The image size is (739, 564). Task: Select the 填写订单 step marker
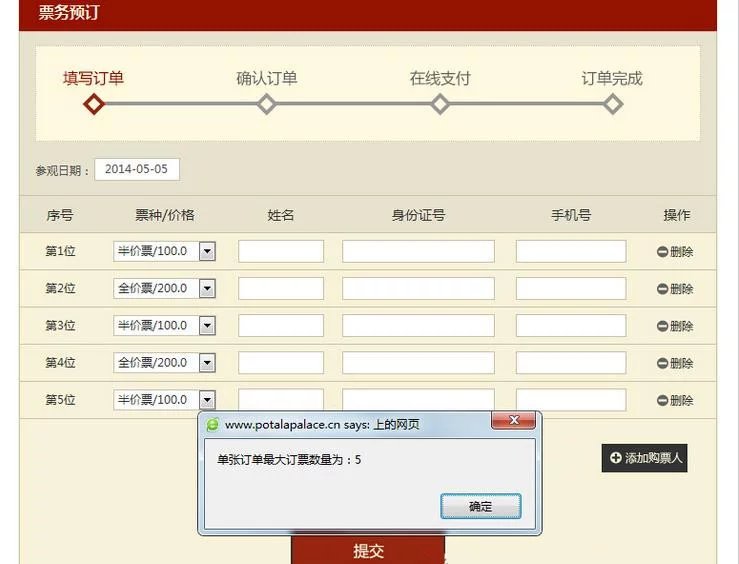point(94,104)
